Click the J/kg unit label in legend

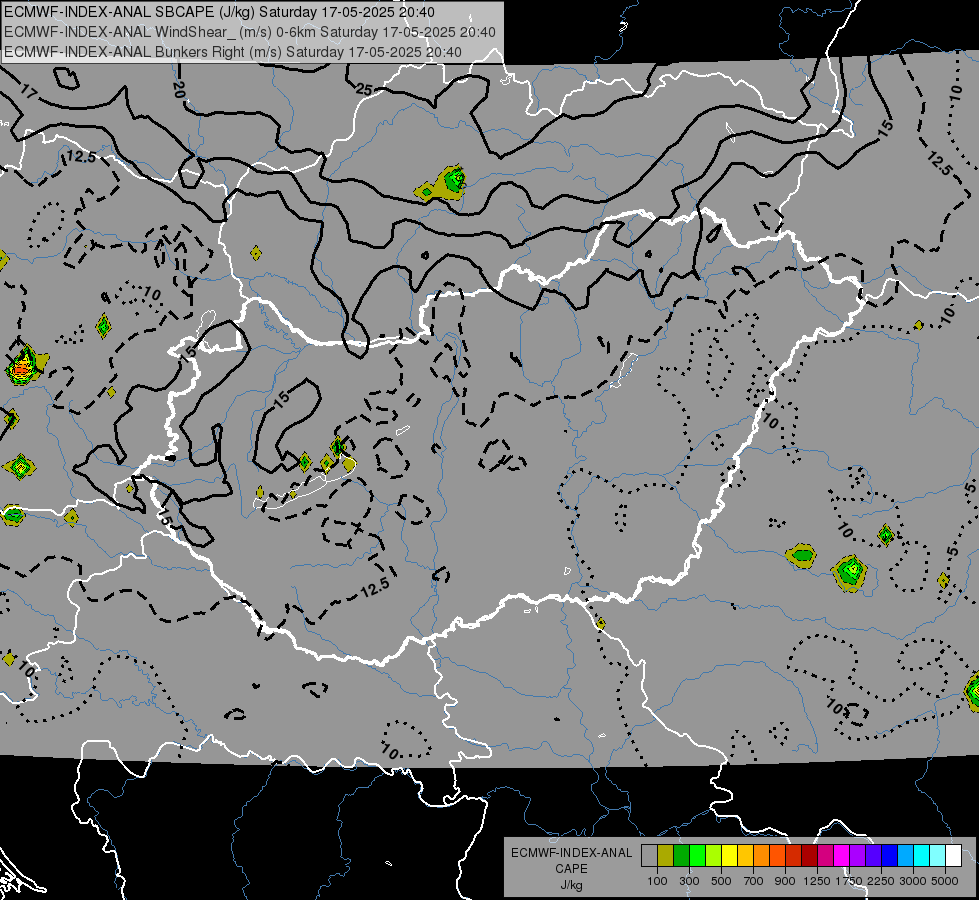[x=571, y=885]
